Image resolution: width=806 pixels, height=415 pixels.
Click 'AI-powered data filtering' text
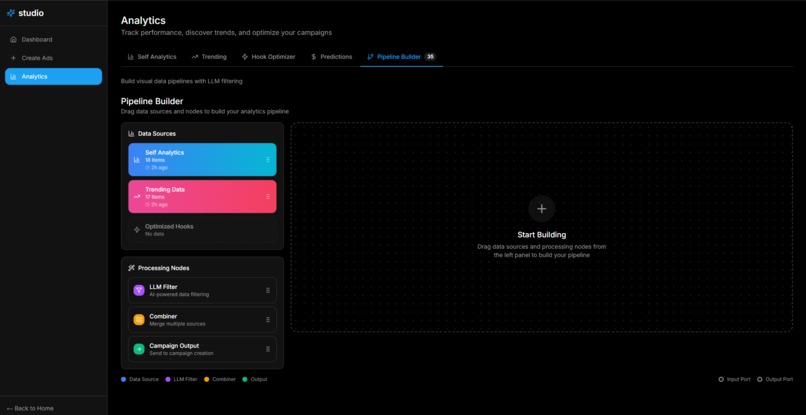click(179, 295)
